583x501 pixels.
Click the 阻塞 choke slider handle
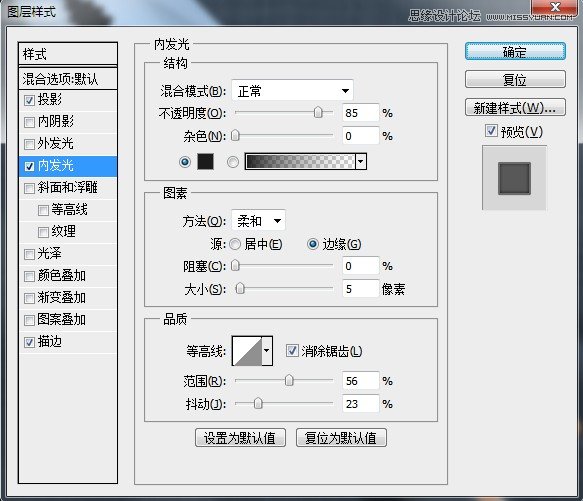click(235, 266)
